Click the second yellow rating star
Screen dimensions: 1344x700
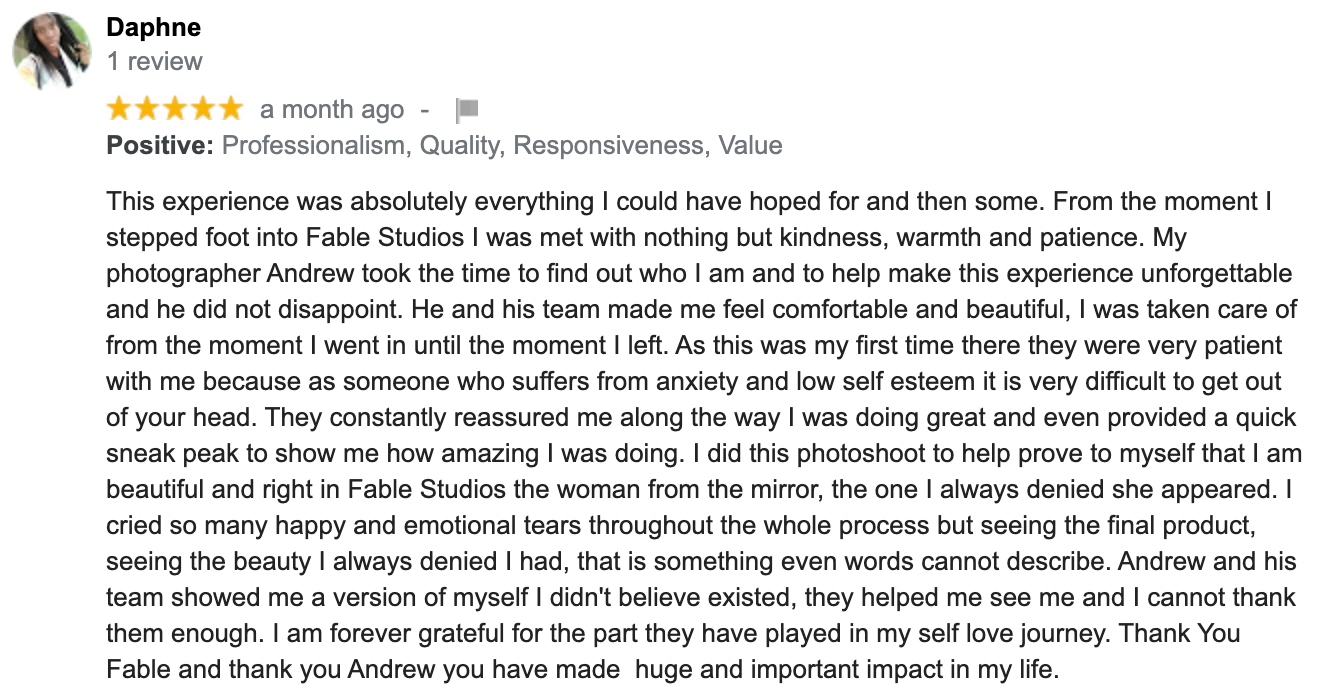pyautogui.click(x=148, y=108)
